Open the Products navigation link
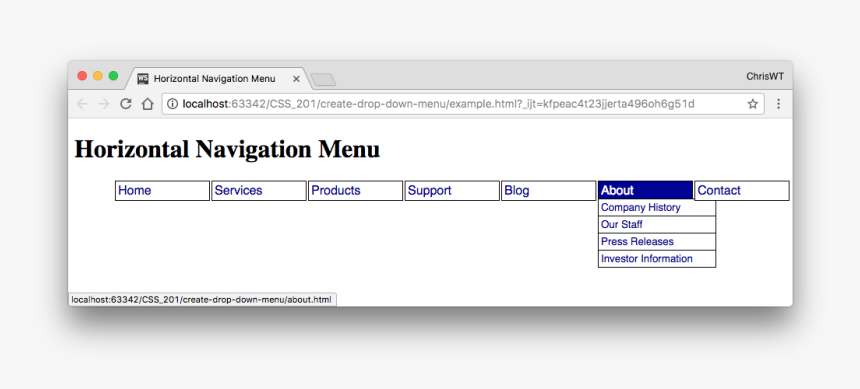 355,191
